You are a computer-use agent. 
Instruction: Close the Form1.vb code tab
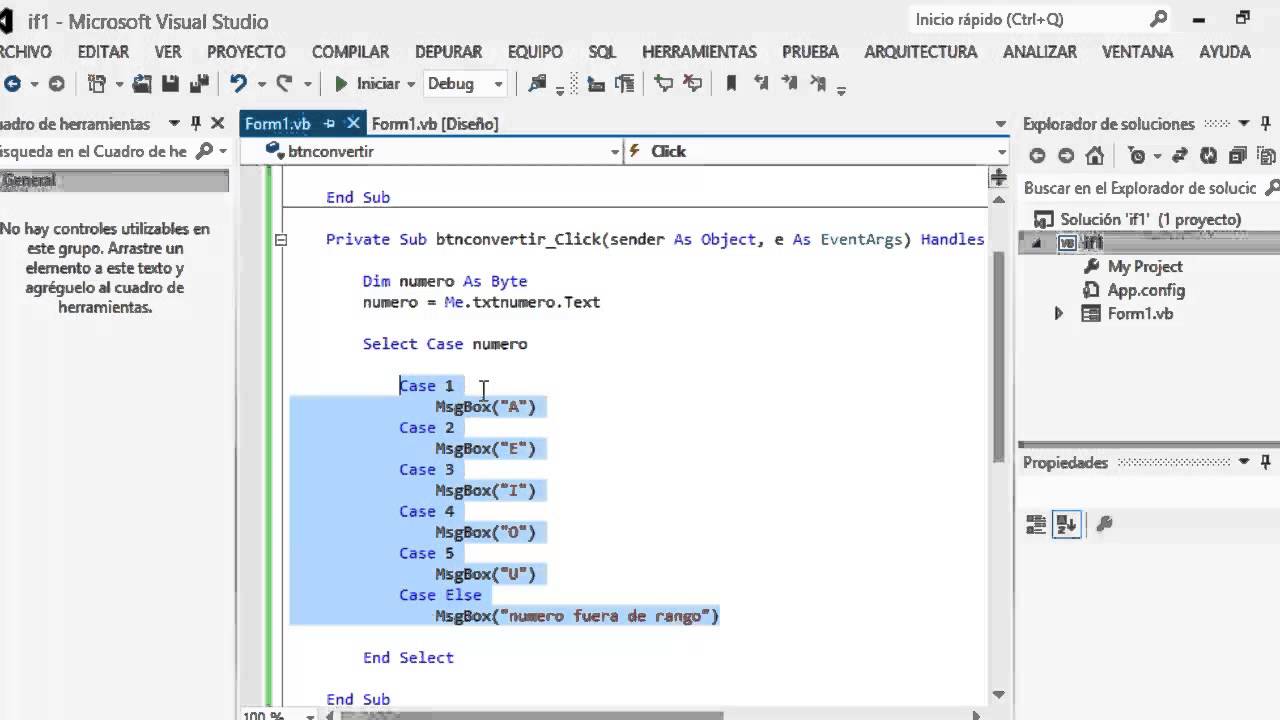[x=352, y=124]
